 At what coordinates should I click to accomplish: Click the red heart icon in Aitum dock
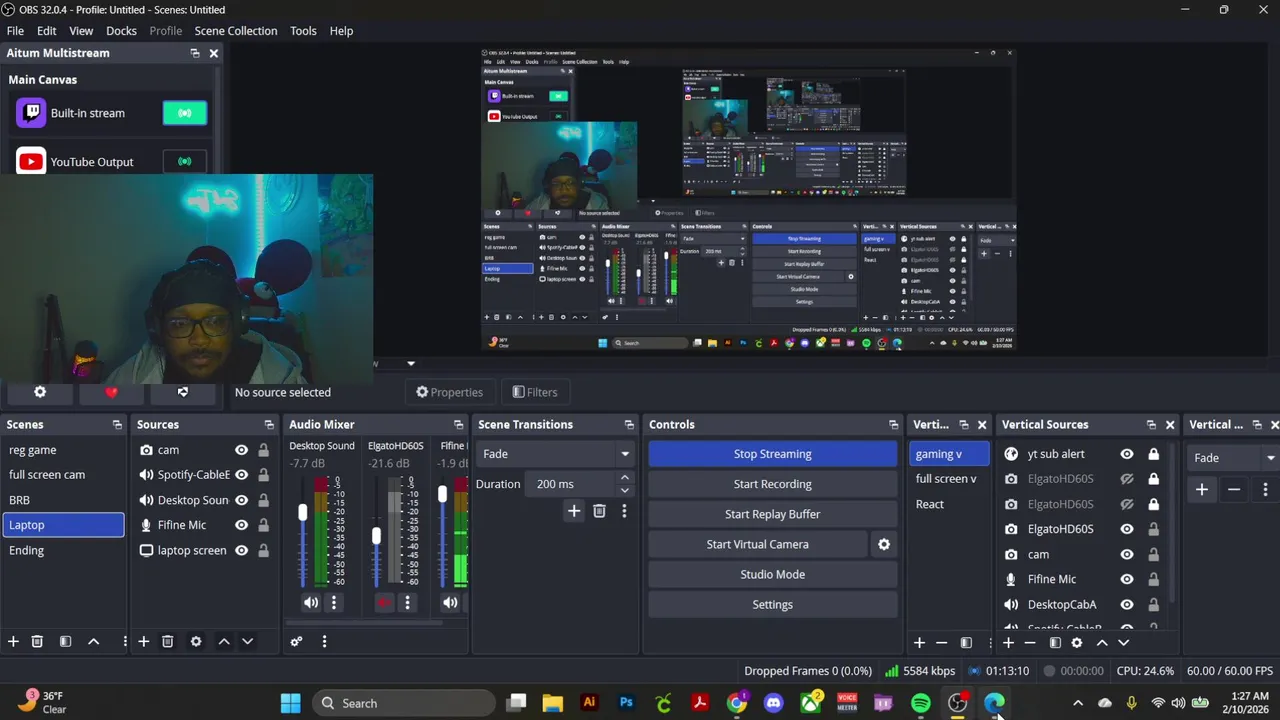click(111, 392)
